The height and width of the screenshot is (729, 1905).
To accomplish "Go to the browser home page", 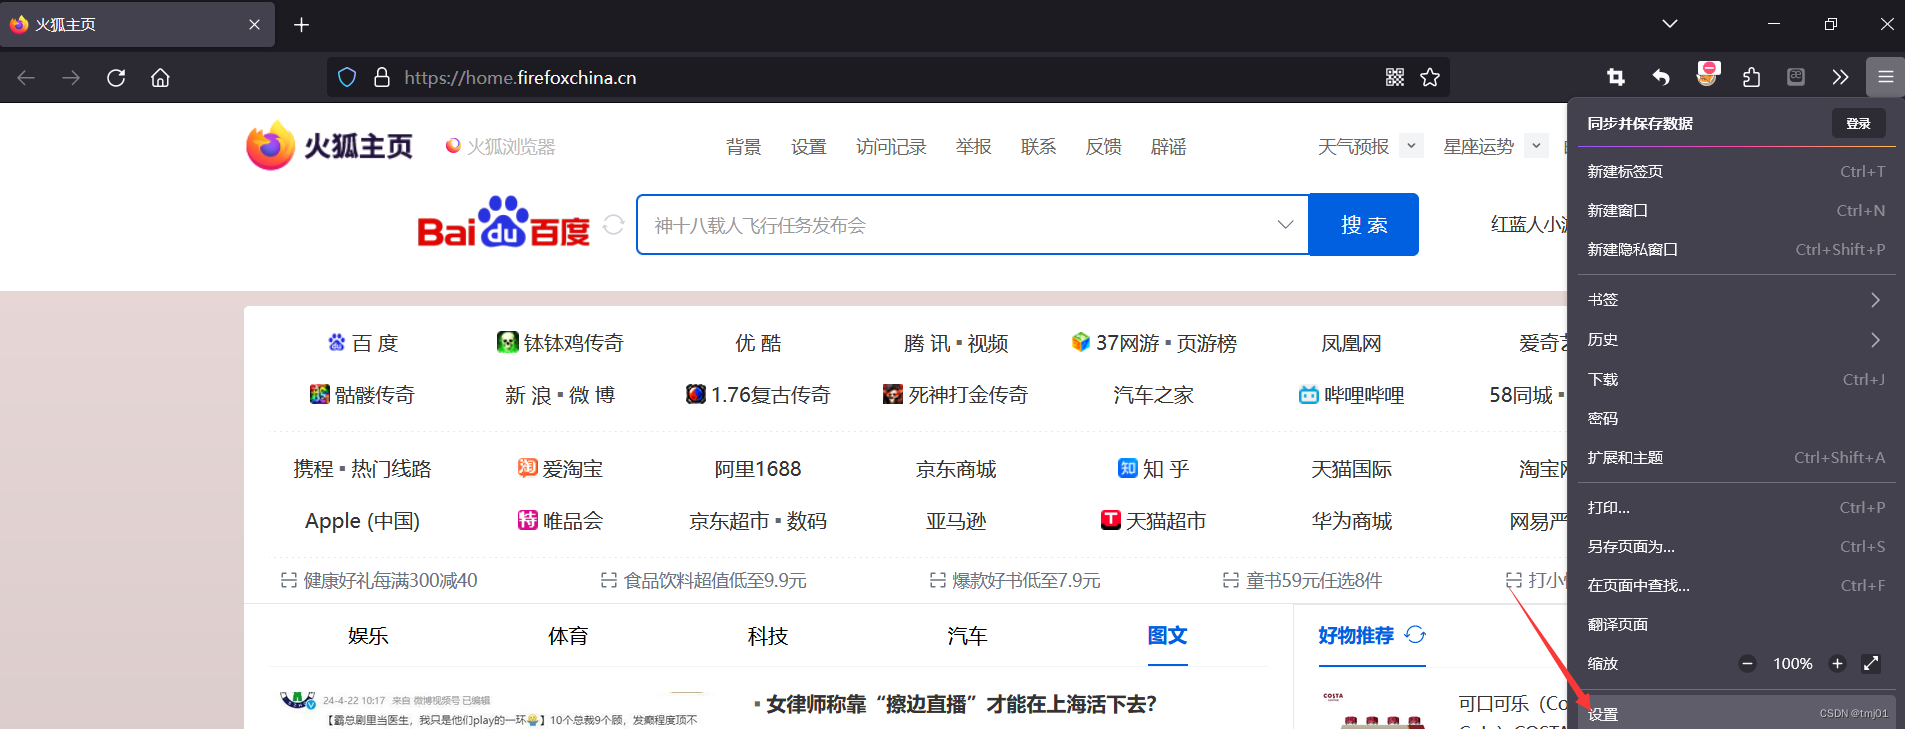I will click(x=160, y=78).
